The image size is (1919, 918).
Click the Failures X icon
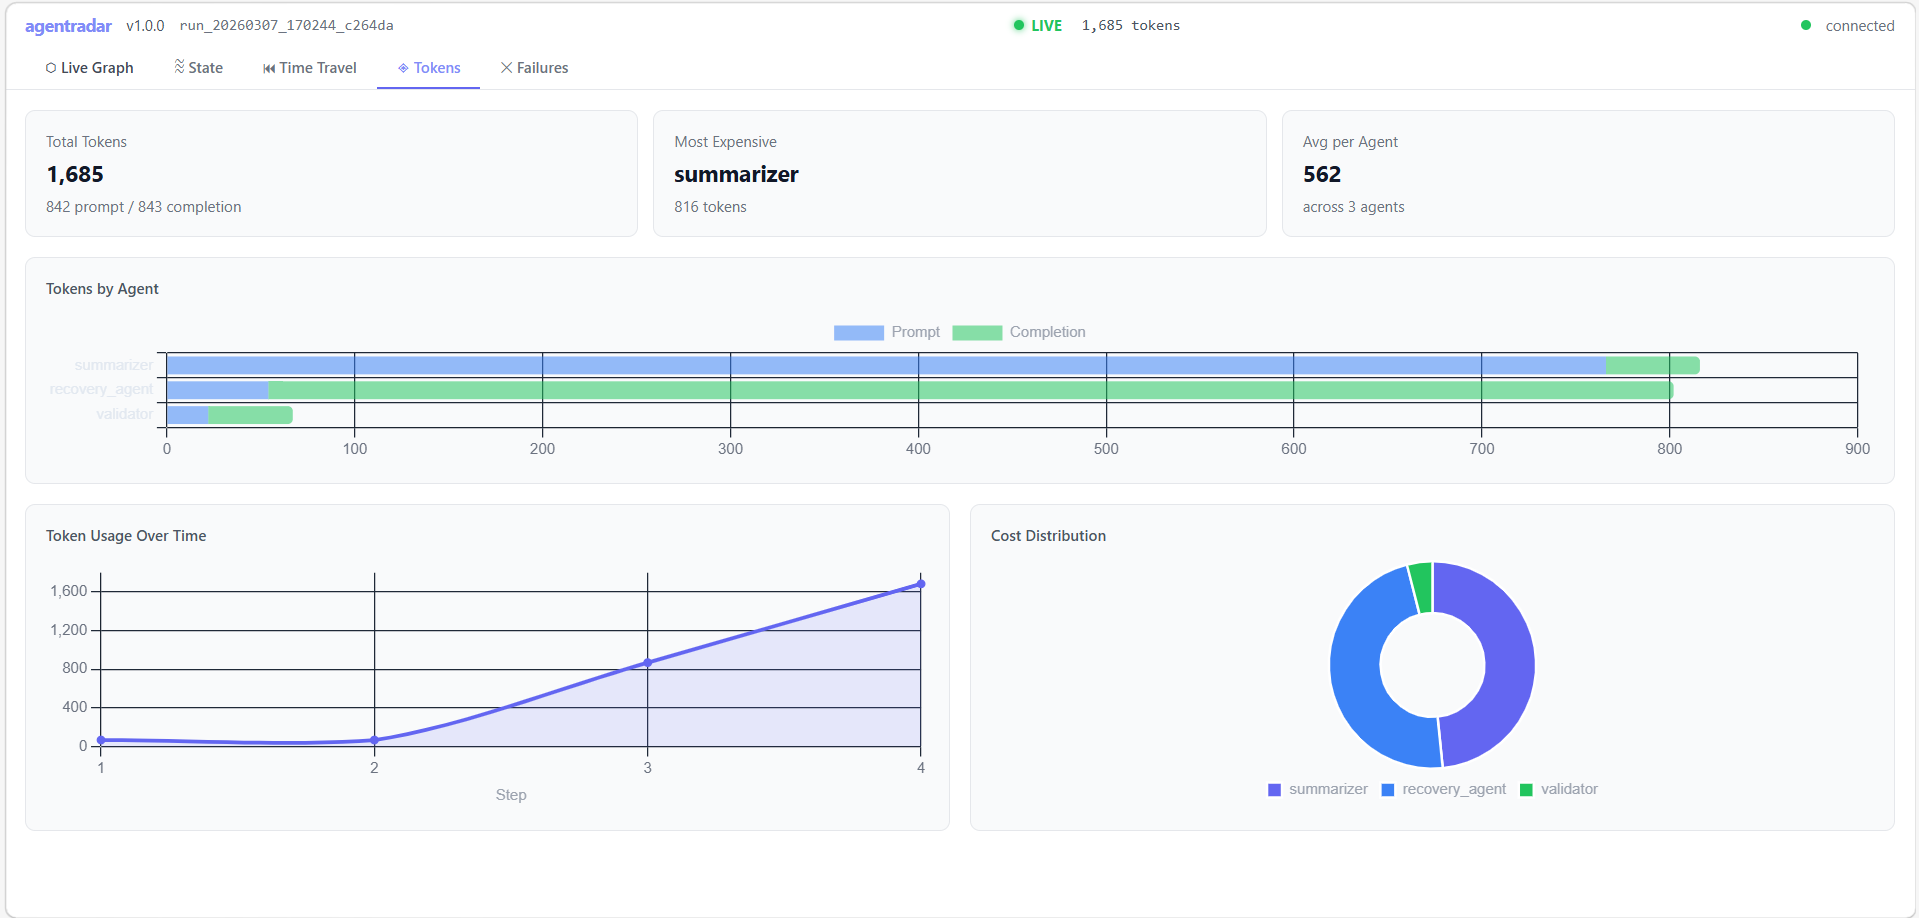(507, 67)
